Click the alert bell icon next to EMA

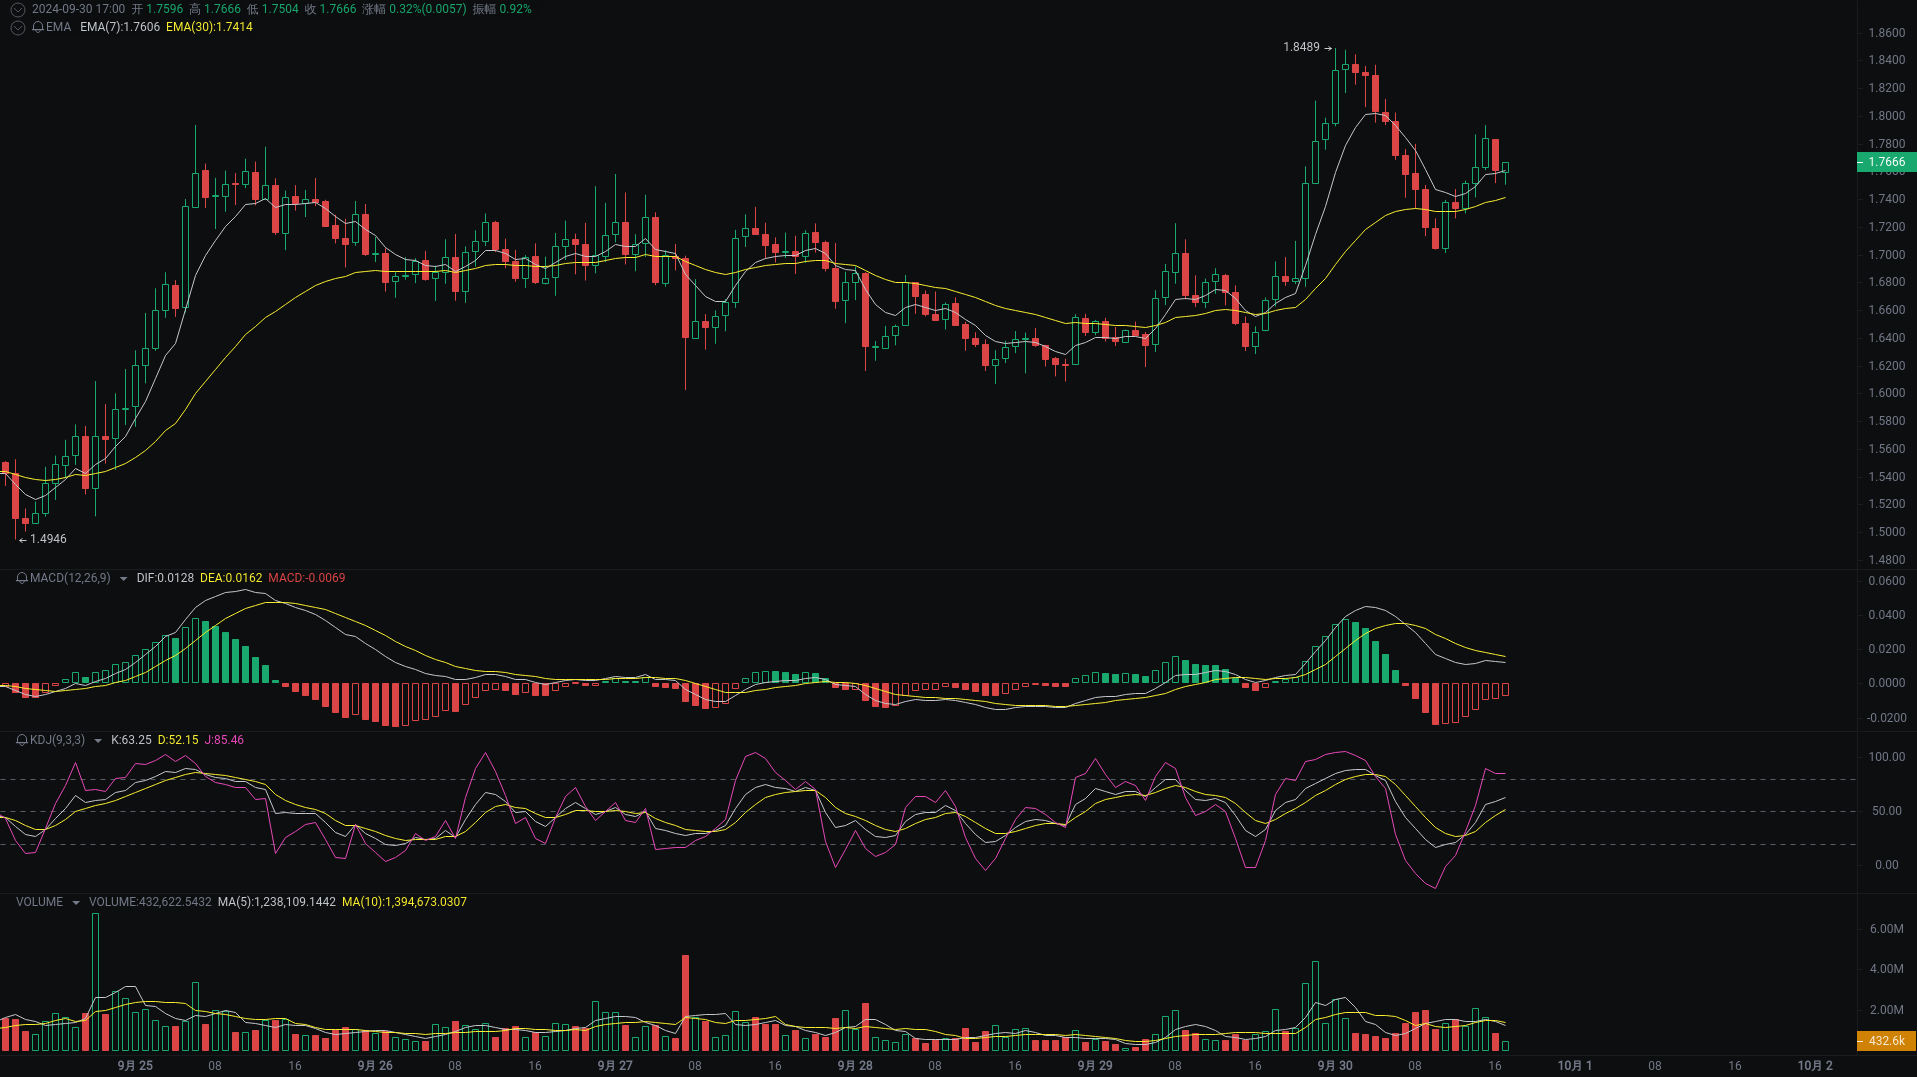click(37, 28)
